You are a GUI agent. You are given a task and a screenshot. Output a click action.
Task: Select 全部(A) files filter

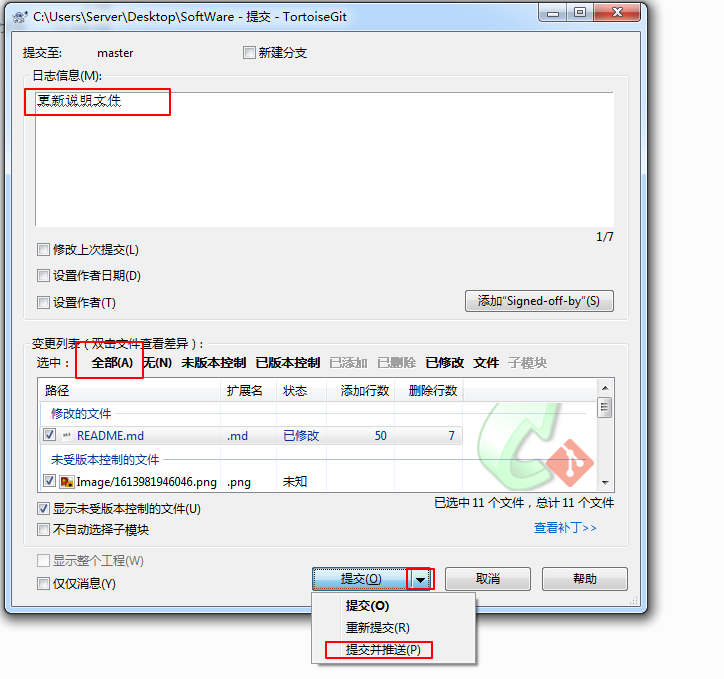[x=112, y=363]
